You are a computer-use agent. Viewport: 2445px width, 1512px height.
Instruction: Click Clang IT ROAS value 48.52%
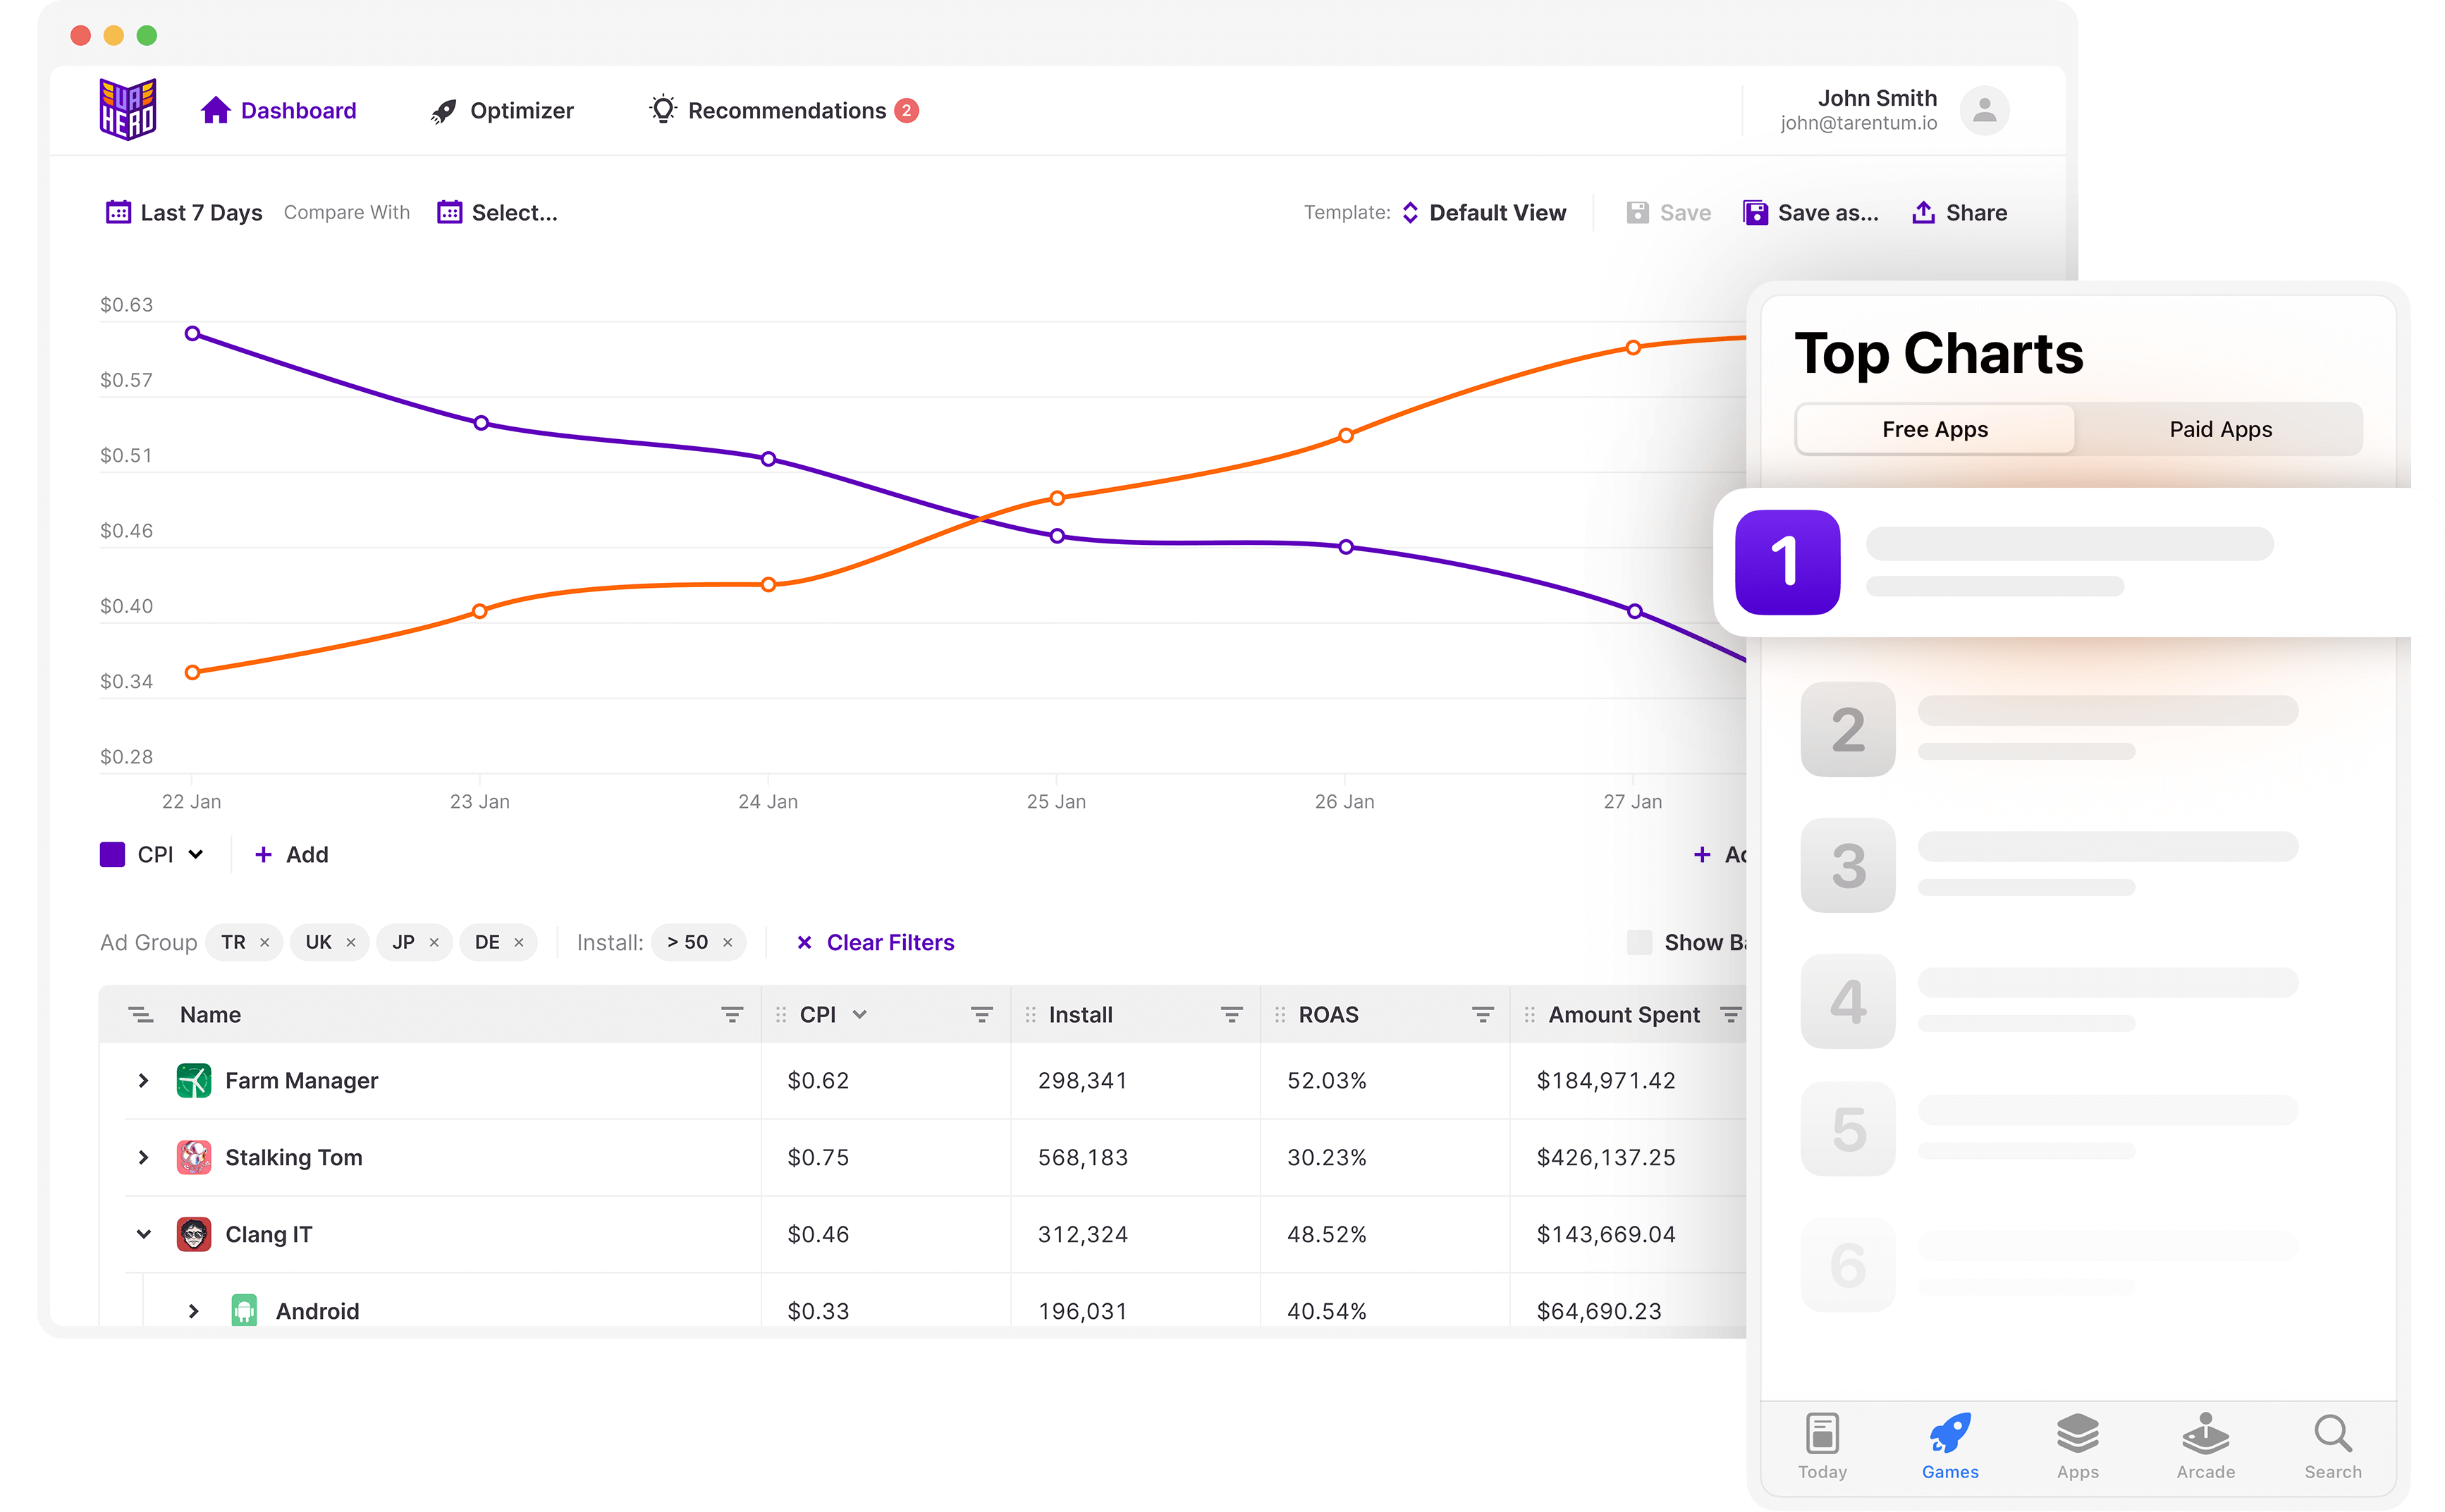pos(1327,1234)
